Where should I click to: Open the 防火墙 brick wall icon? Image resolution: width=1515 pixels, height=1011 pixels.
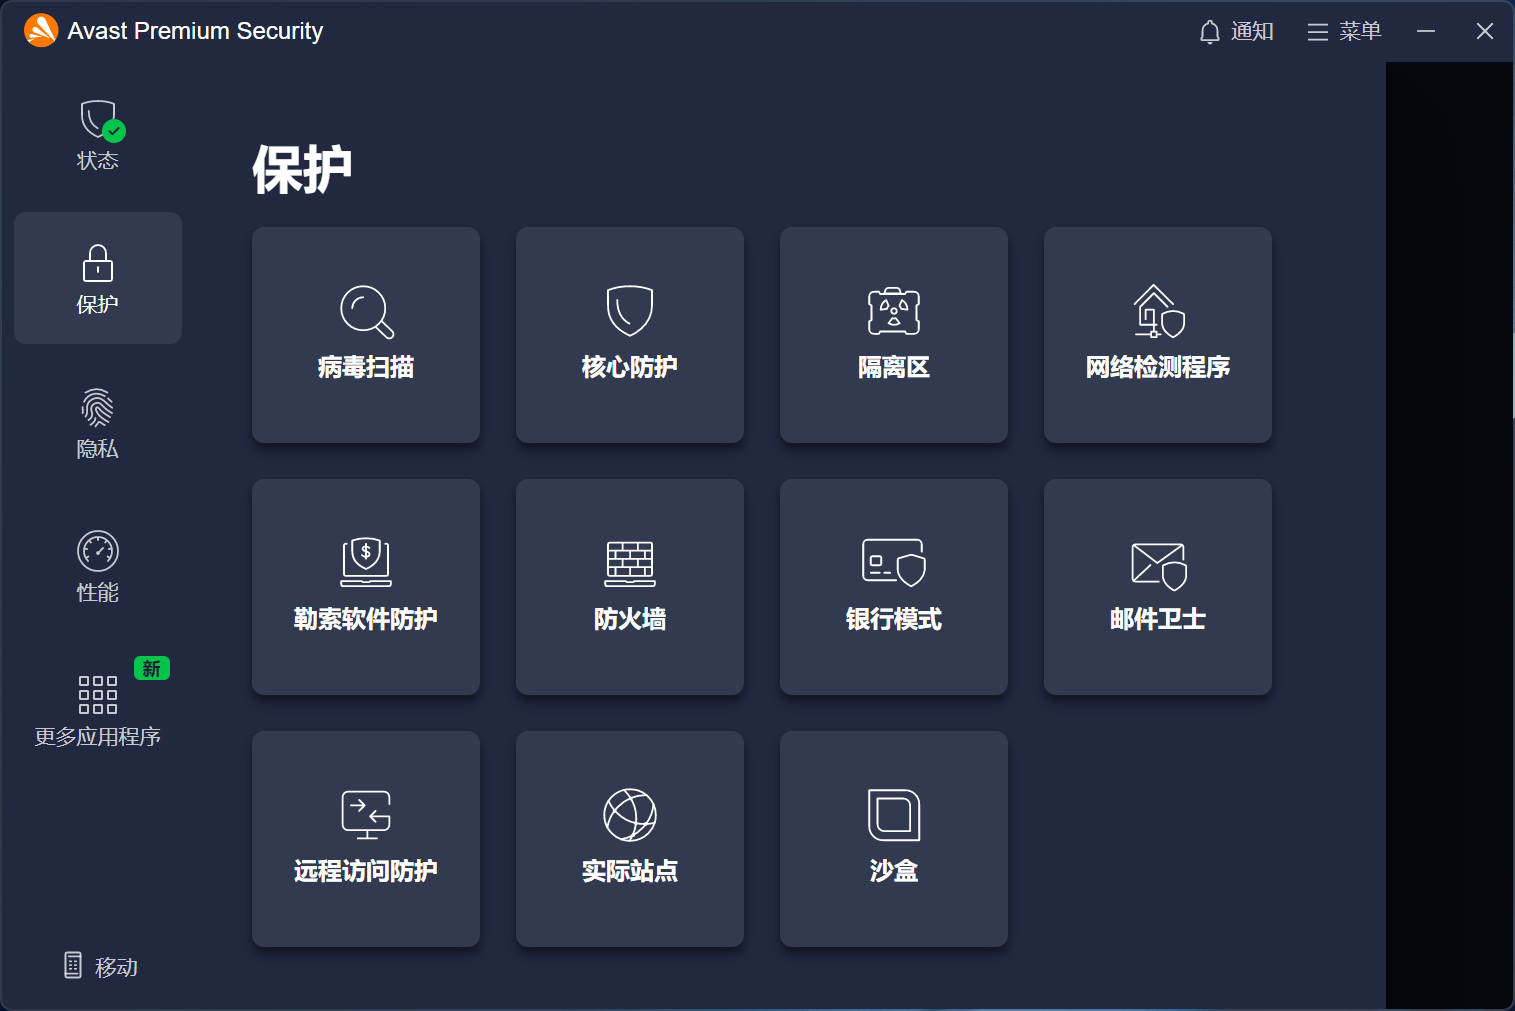[x=630, y=563]
